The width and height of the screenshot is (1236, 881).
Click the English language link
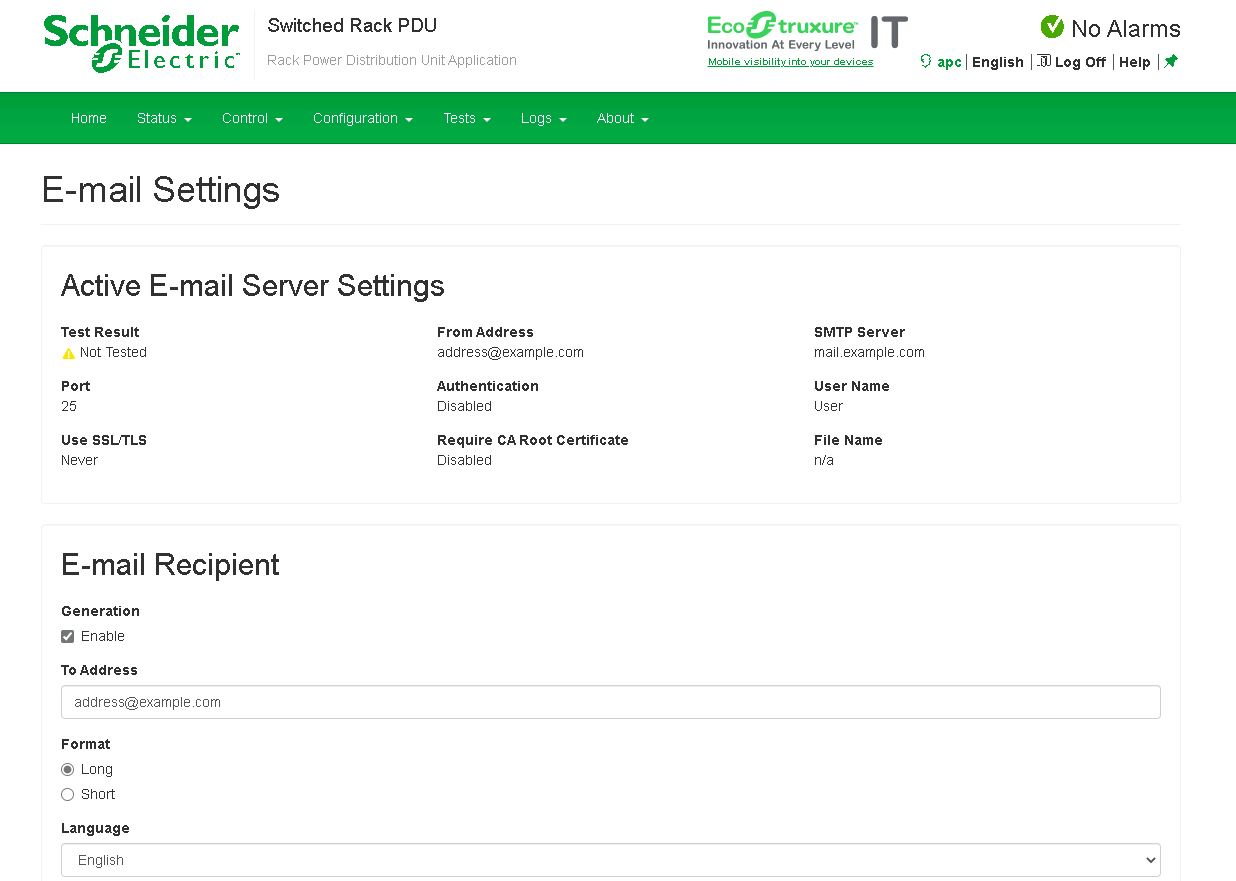(998, 62)
